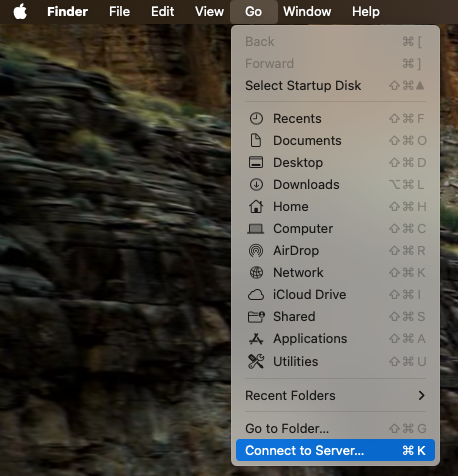Click the Documents page icon
The image size is (458, 476).
coord(256,141)
